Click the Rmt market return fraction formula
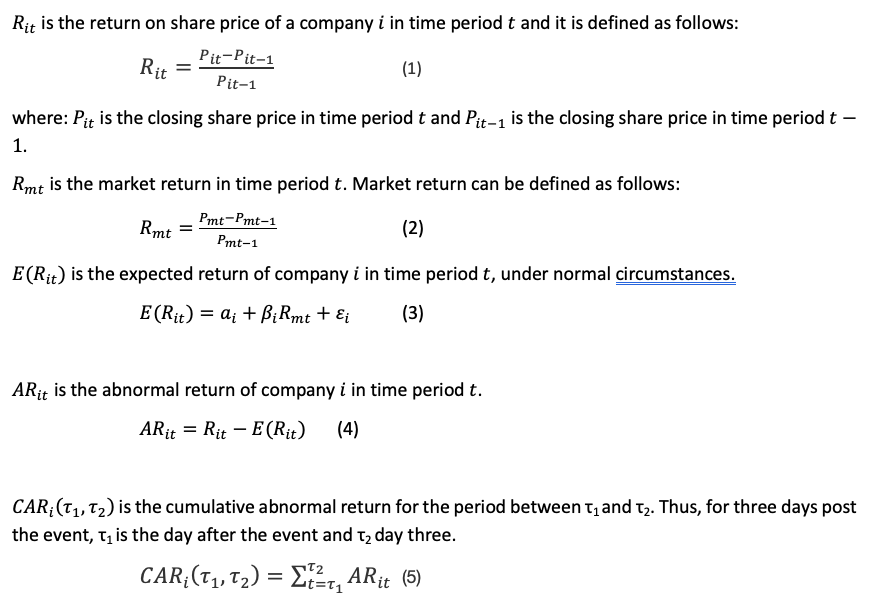The height and width of the screenshot is (599, 880). pos(208,229)
